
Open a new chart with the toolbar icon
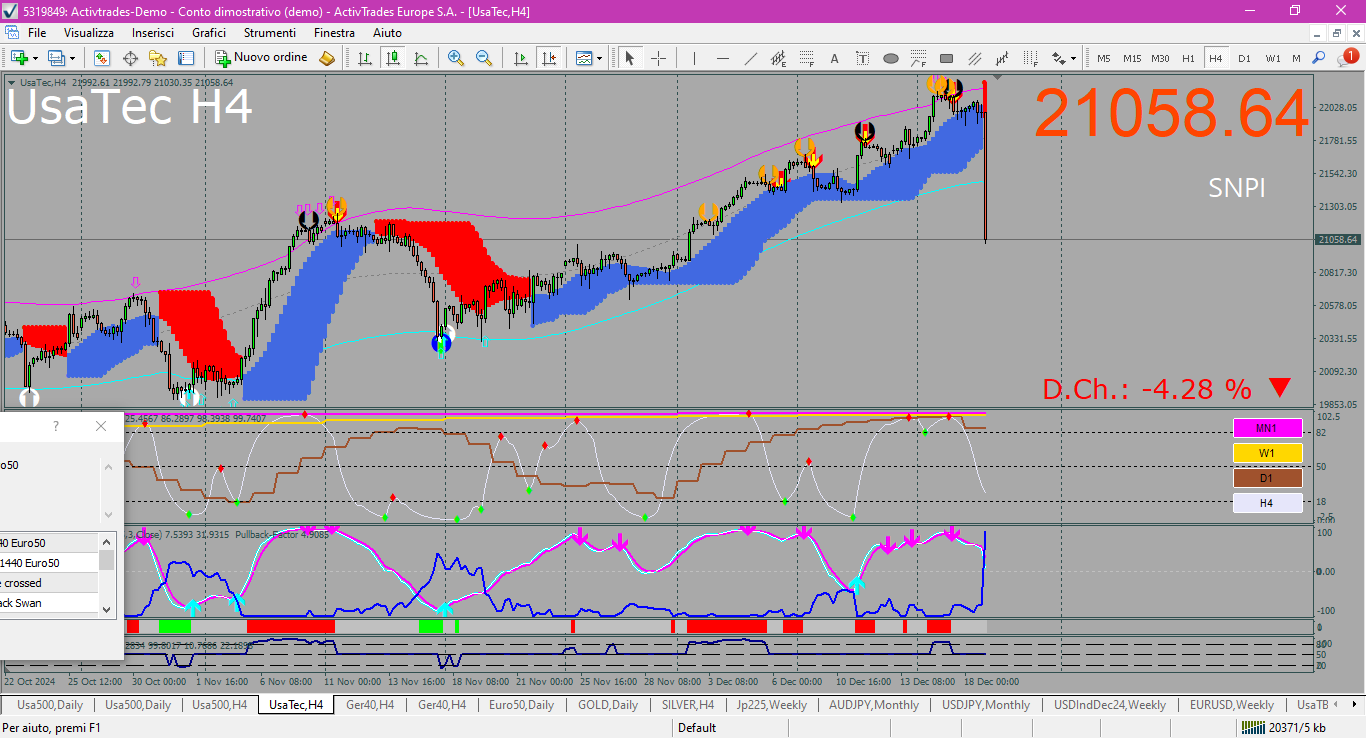coord(18,58)
